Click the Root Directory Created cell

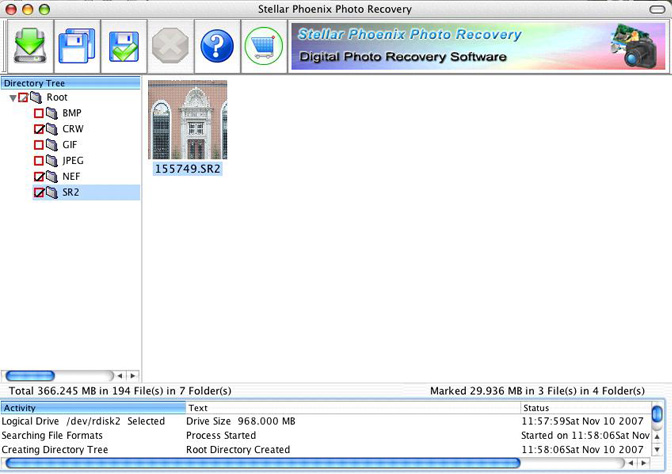[x=238, y=450]
